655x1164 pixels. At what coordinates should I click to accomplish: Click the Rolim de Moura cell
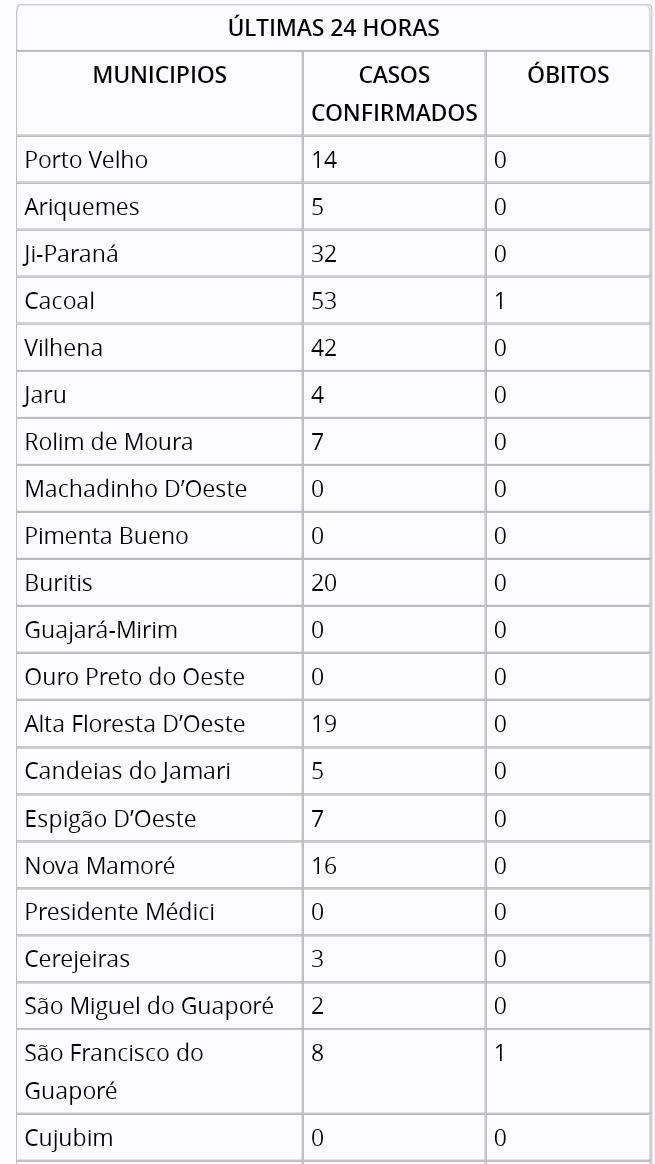coord(109,442)
